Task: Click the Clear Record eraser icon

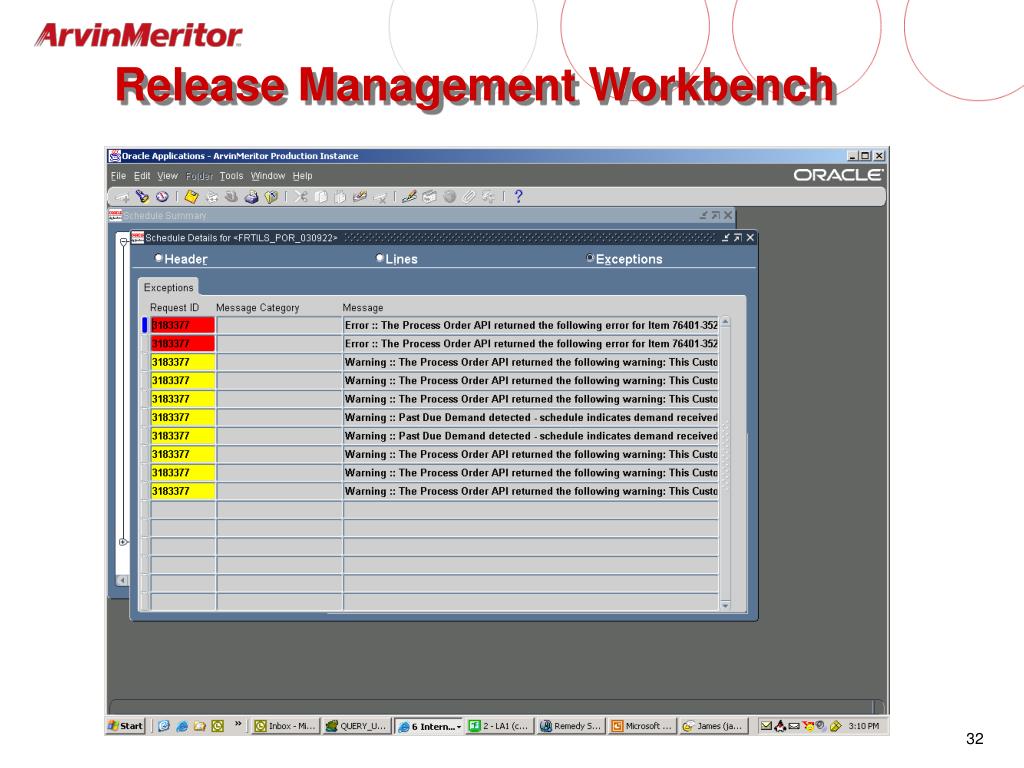Action: point(360,197)
